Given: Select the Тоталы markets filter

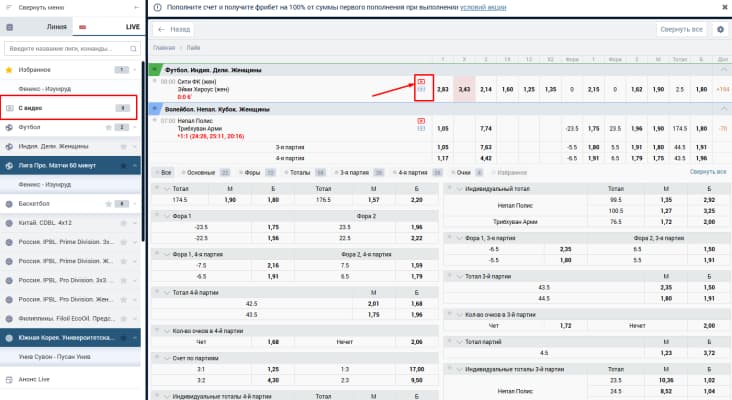Looking at the screenshot, I should [x=304, y=173].
